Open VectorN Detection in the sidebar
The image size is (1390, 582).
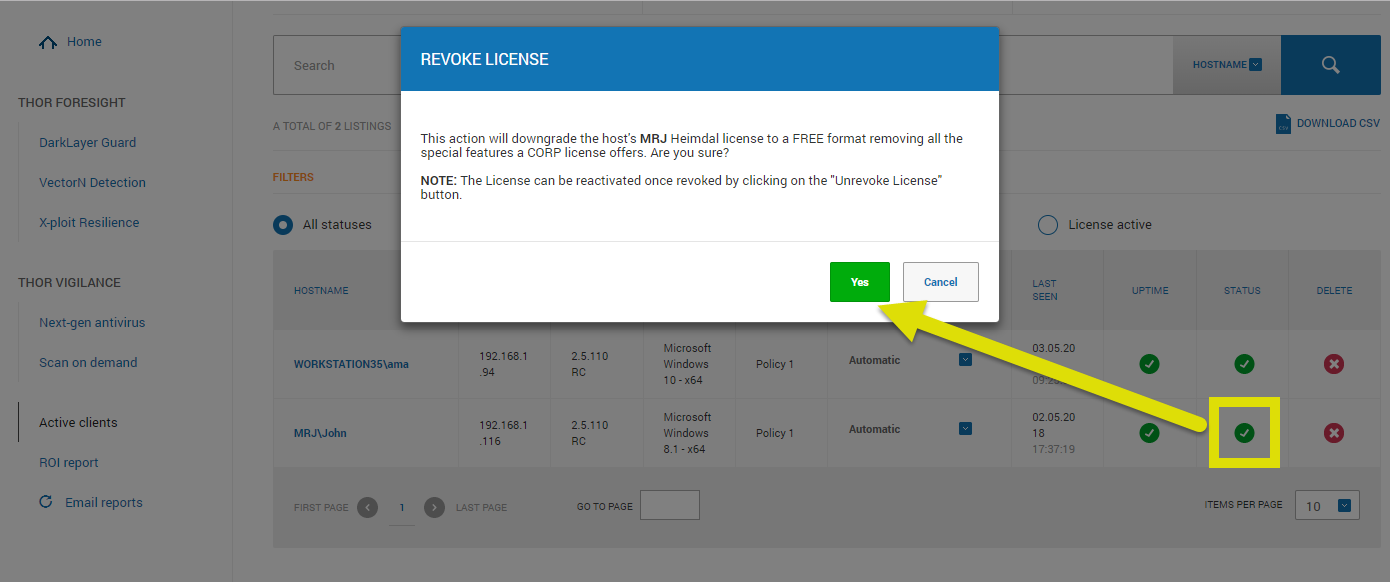[92, 182]
